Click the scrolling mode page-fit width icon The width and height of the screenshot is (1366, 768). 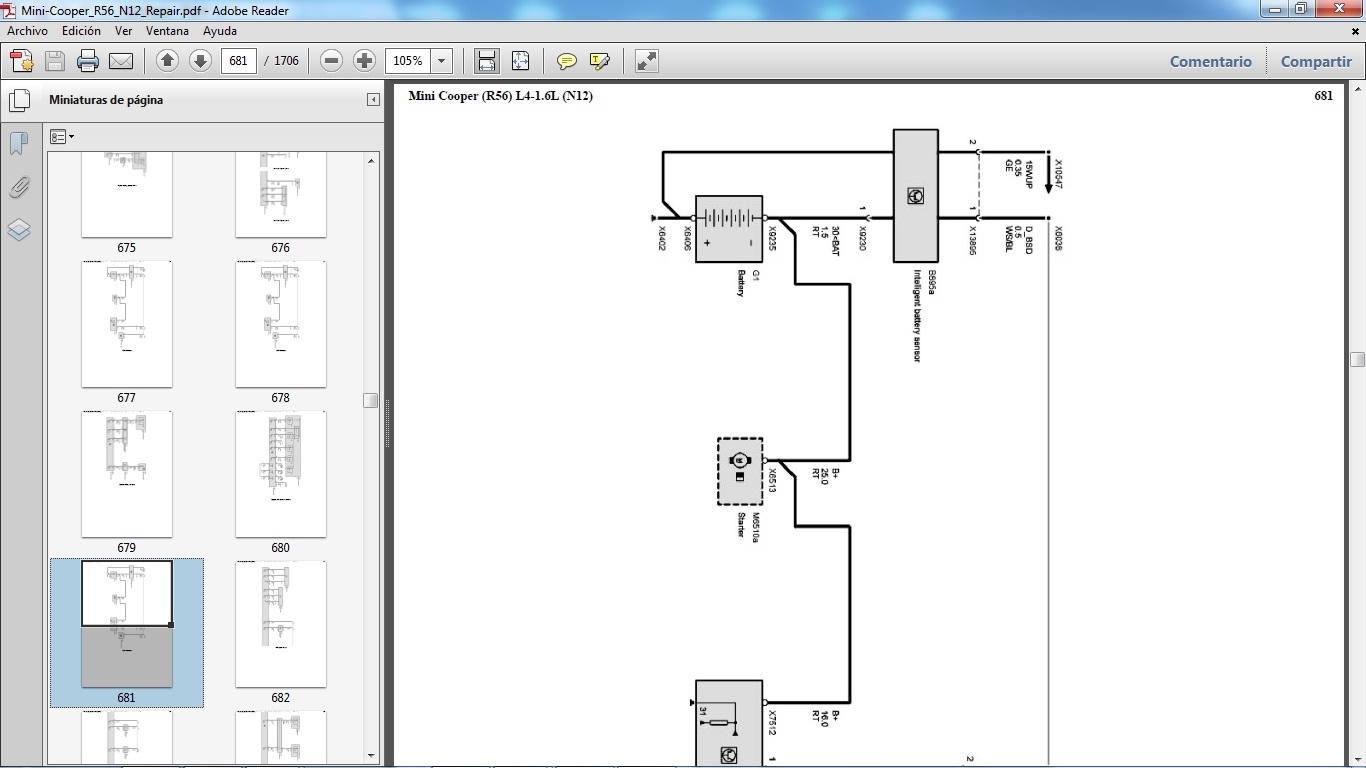(x=487, y=61)
